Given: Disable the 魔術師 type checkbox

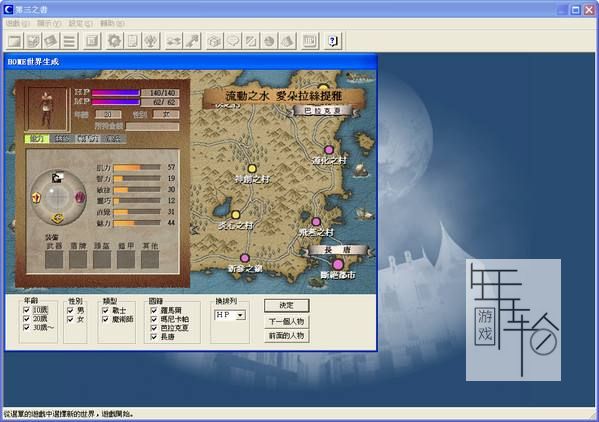Looking at the screenshot, I should (105, 319).
